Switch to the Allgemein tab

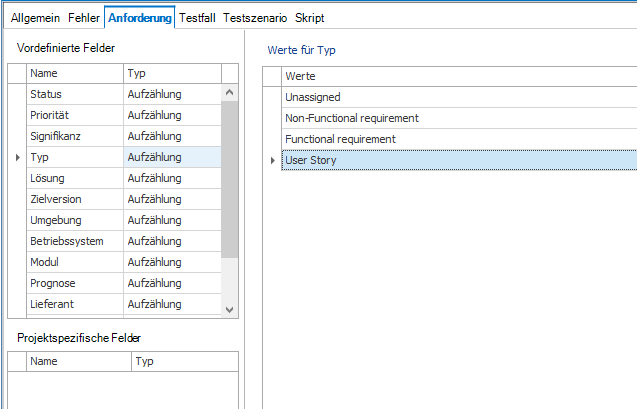pos(35,18)
